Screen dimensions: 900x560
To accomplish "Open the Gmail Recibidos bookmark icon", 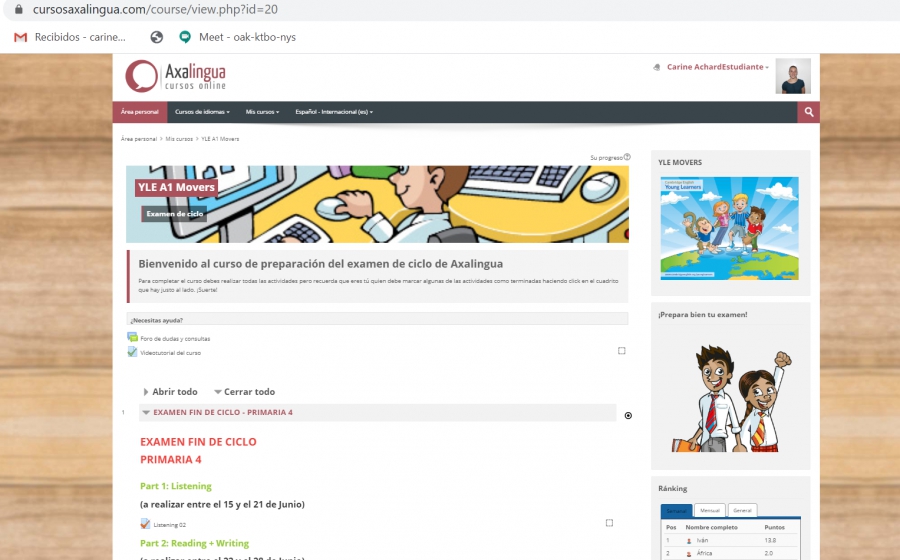I will (x=21, y=37).
